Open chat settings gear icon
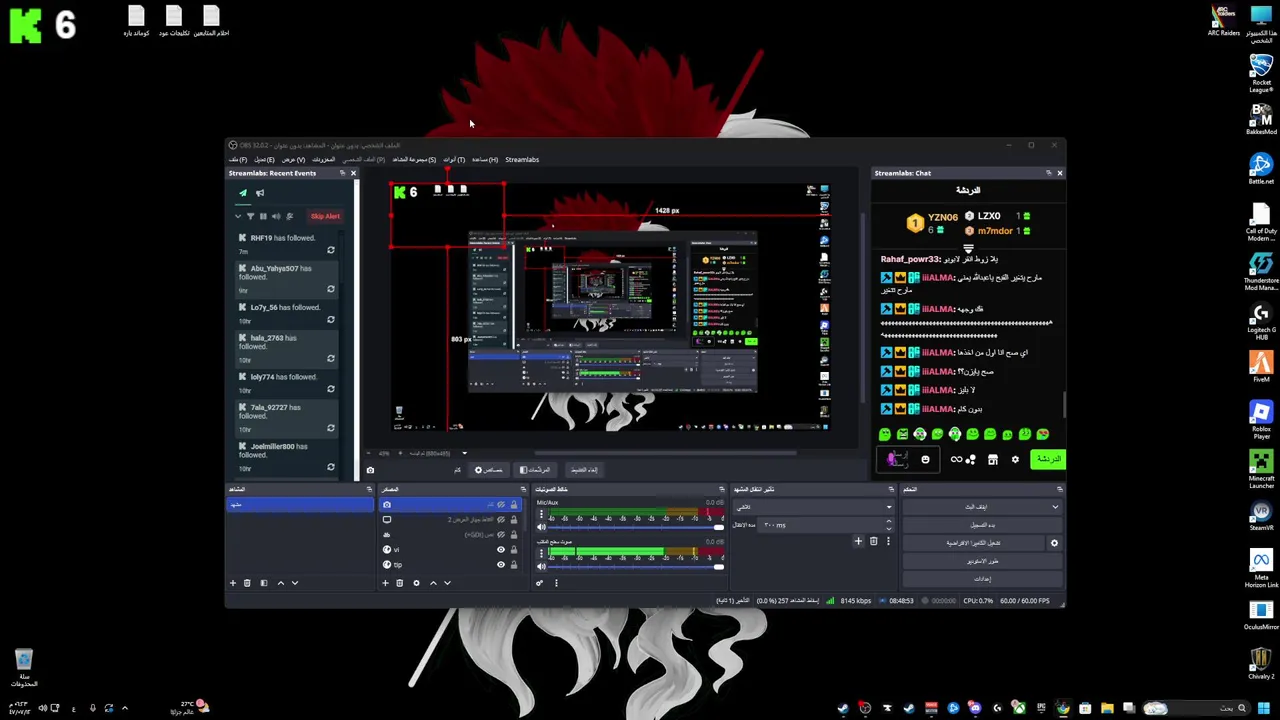 click(1015, 460)
